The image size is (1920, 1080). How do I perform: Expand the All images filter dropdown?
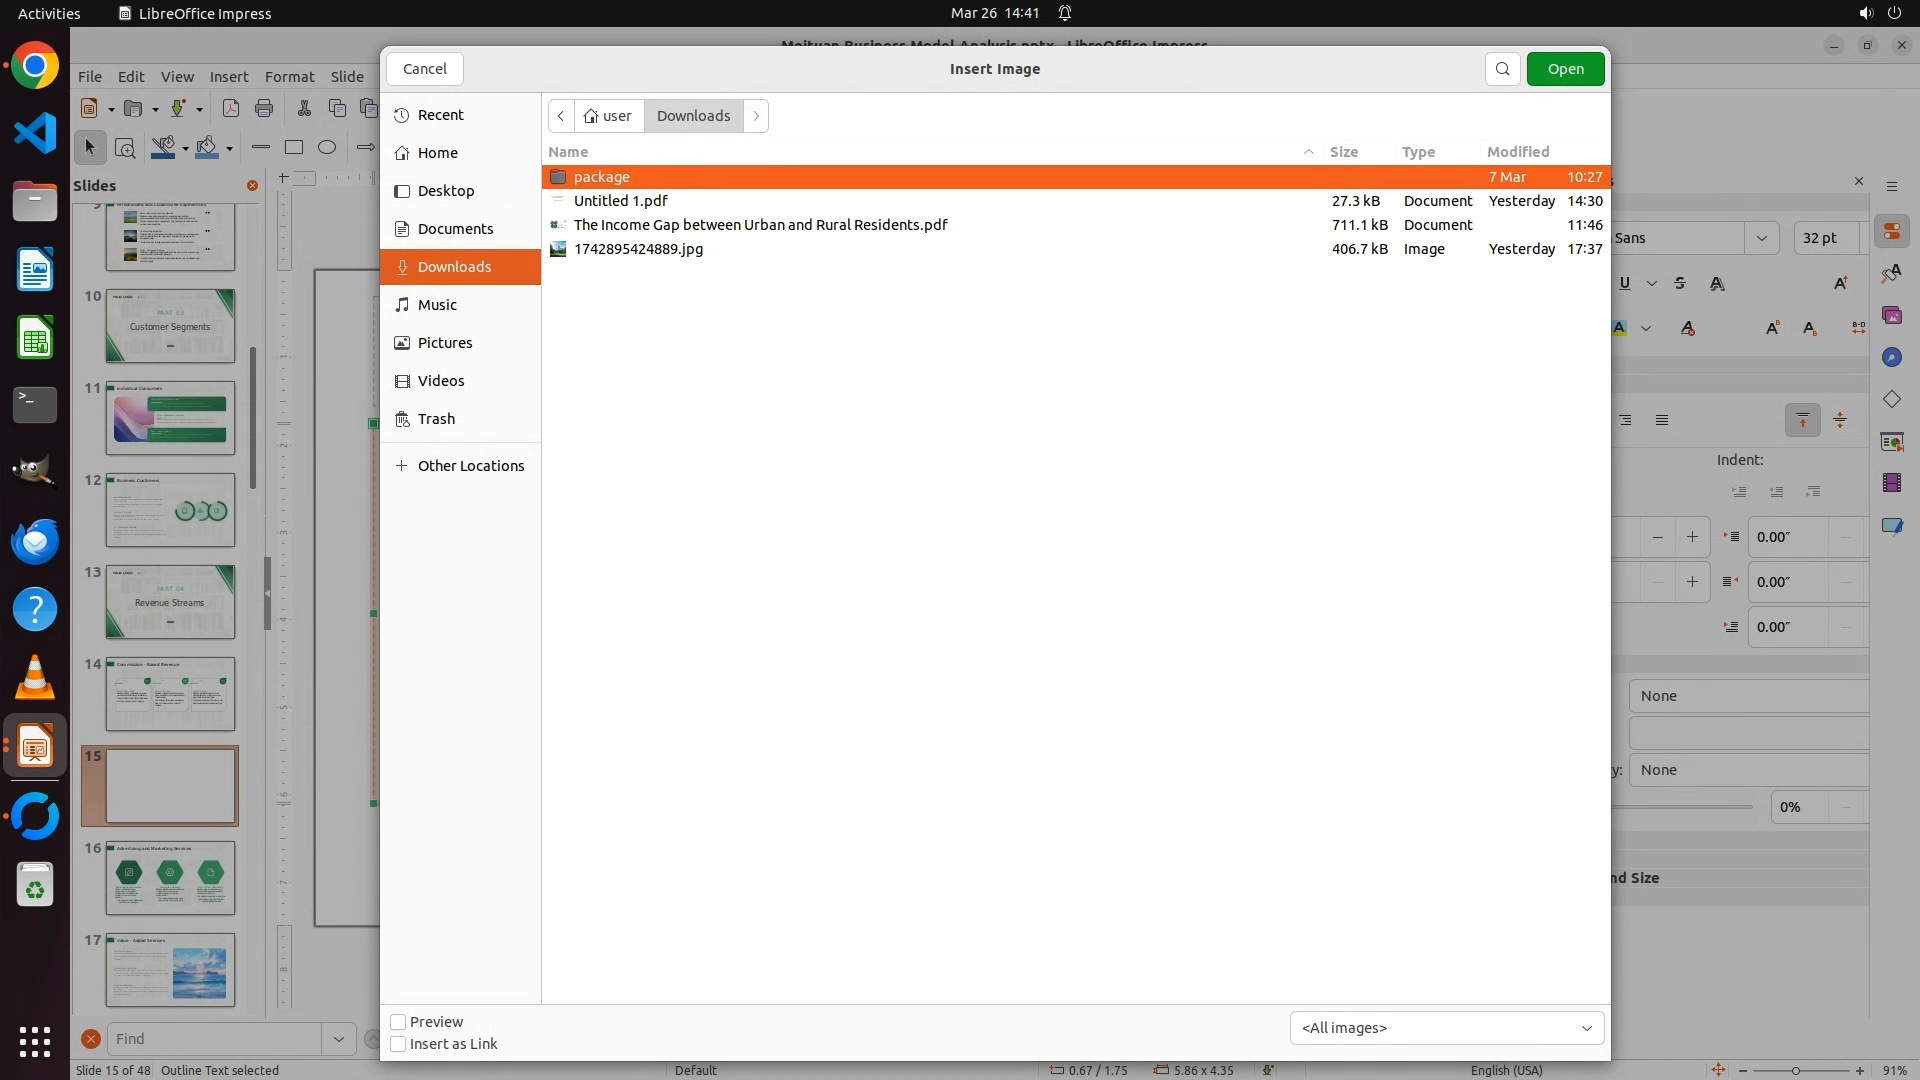1446,1028
